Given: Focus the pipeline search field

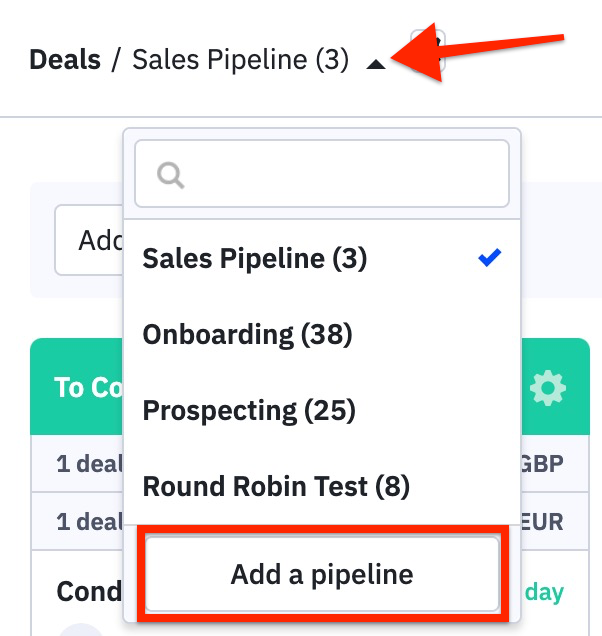Looking at the screenshot, I should (322, 174).
